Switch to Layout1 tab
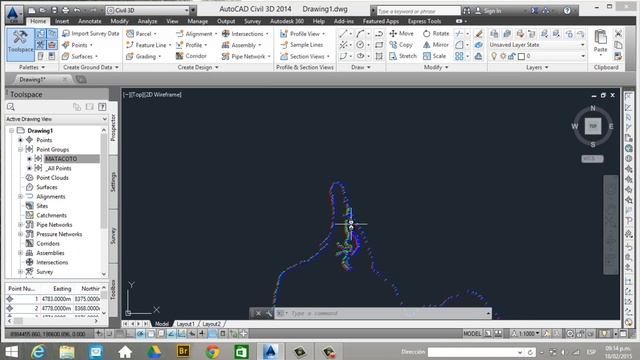640x360 pixels. click(x=185, y=324)
